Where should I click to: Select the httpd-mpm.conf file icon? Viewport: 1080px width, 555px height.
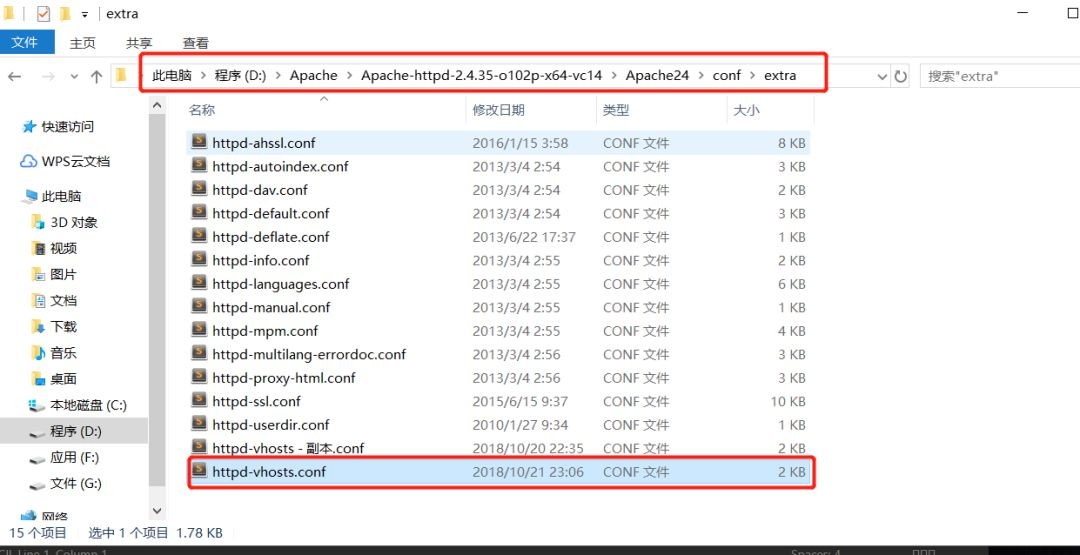click(199, 330)
